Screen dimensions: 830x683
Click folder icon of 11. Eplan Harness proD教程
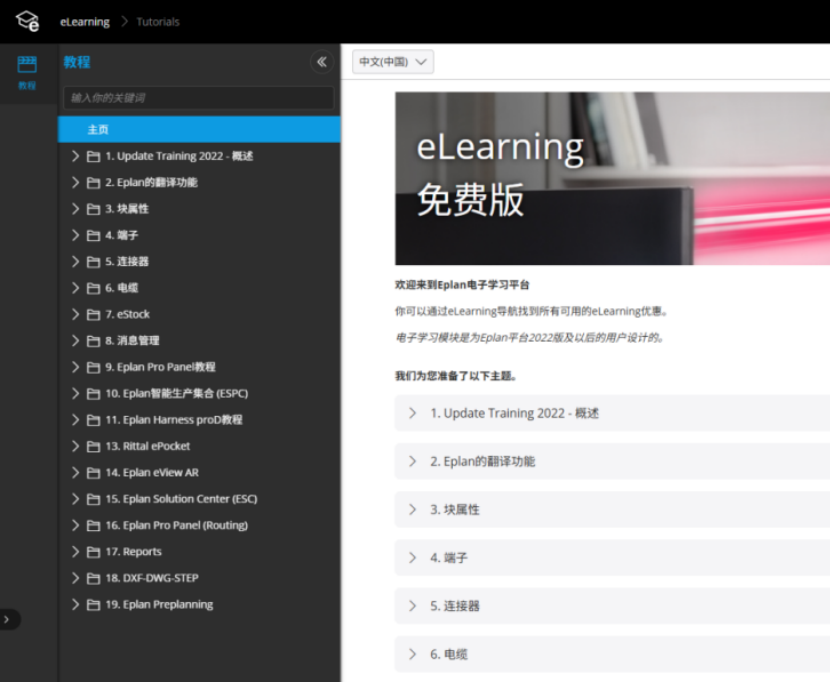(93, 420)
